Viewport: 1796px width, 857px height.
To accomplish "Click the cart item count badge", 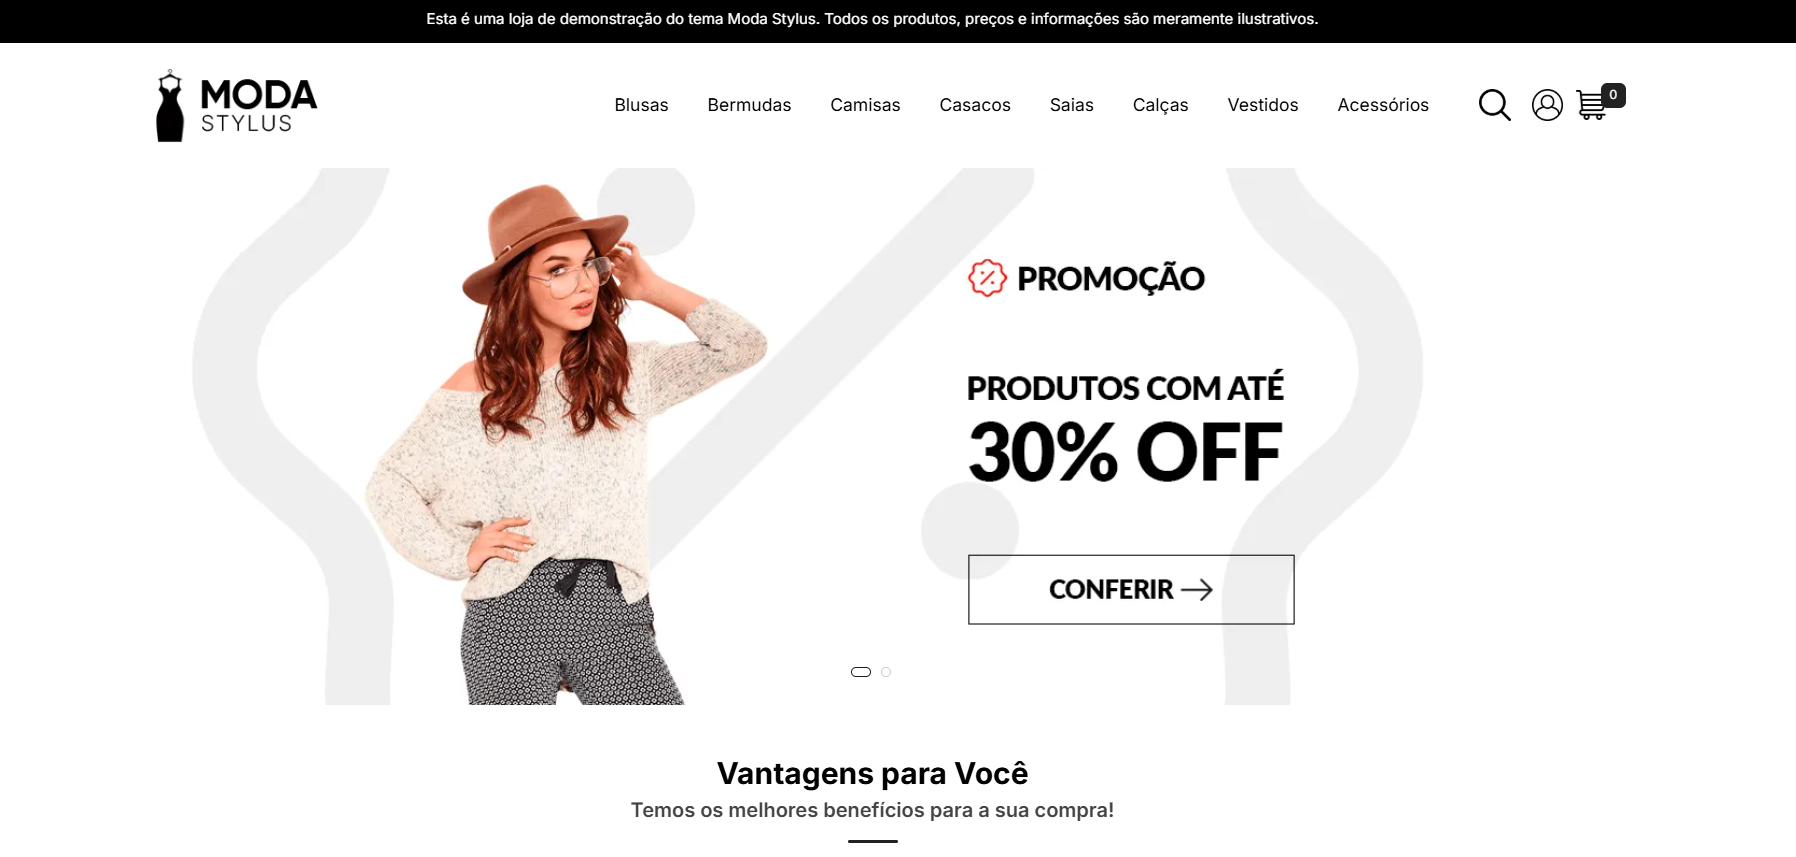I will tap(1613, 95).
